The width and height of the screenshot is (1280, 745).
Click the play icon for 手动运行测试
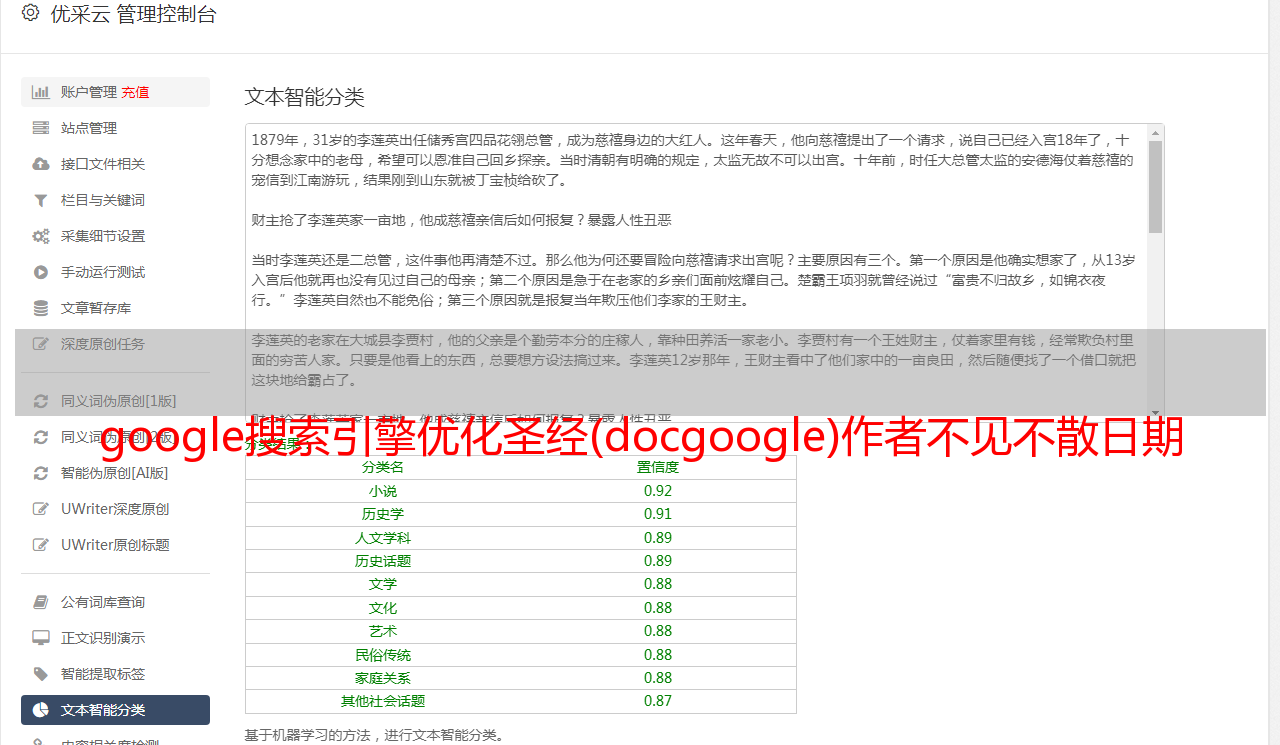[x=41, y=272]
